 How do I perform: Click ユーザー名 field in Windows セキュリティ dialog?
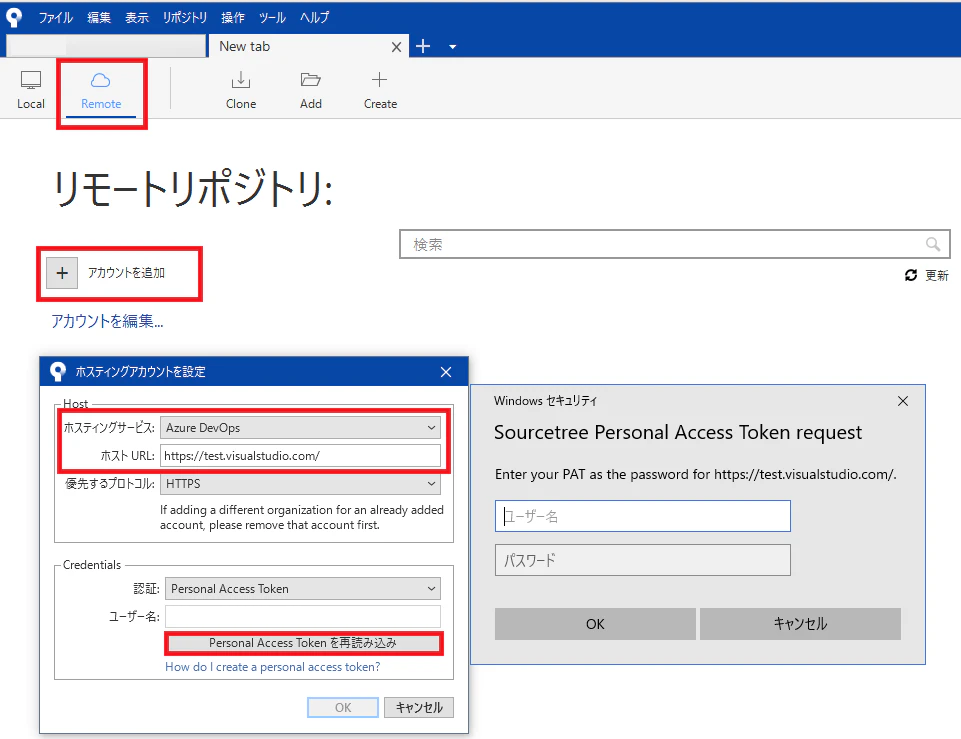[642, 516]
